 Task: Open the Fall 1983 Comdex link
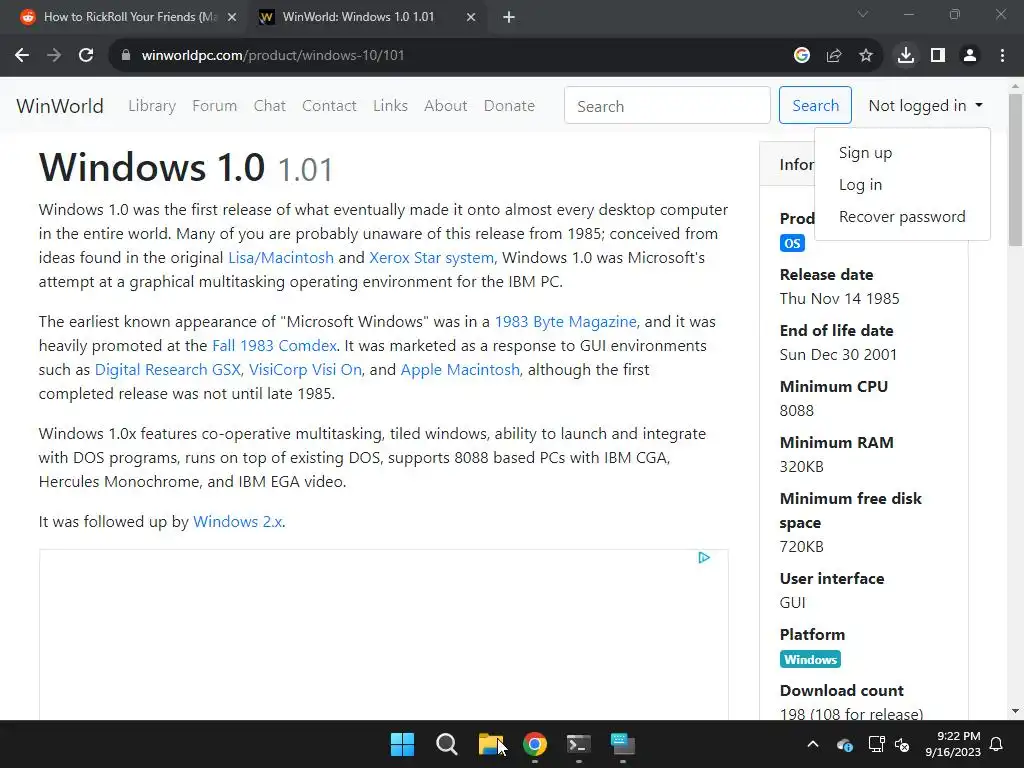click(x=274, y=346)
